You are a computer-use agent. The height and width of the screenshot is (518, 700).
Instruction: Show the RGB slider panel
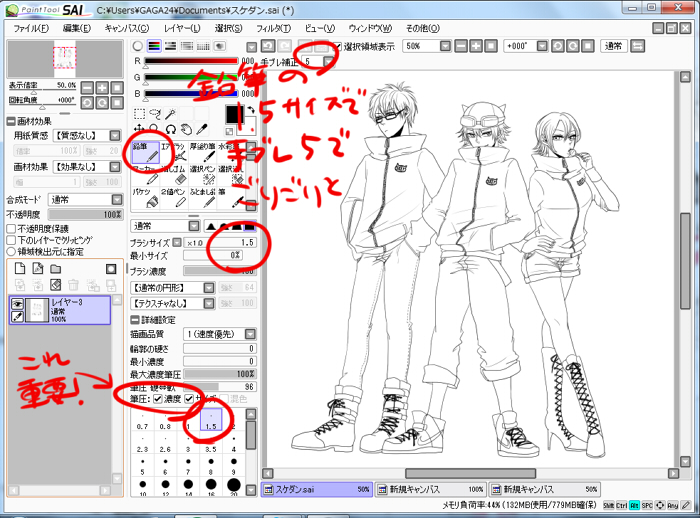click(x=154, y=46)
